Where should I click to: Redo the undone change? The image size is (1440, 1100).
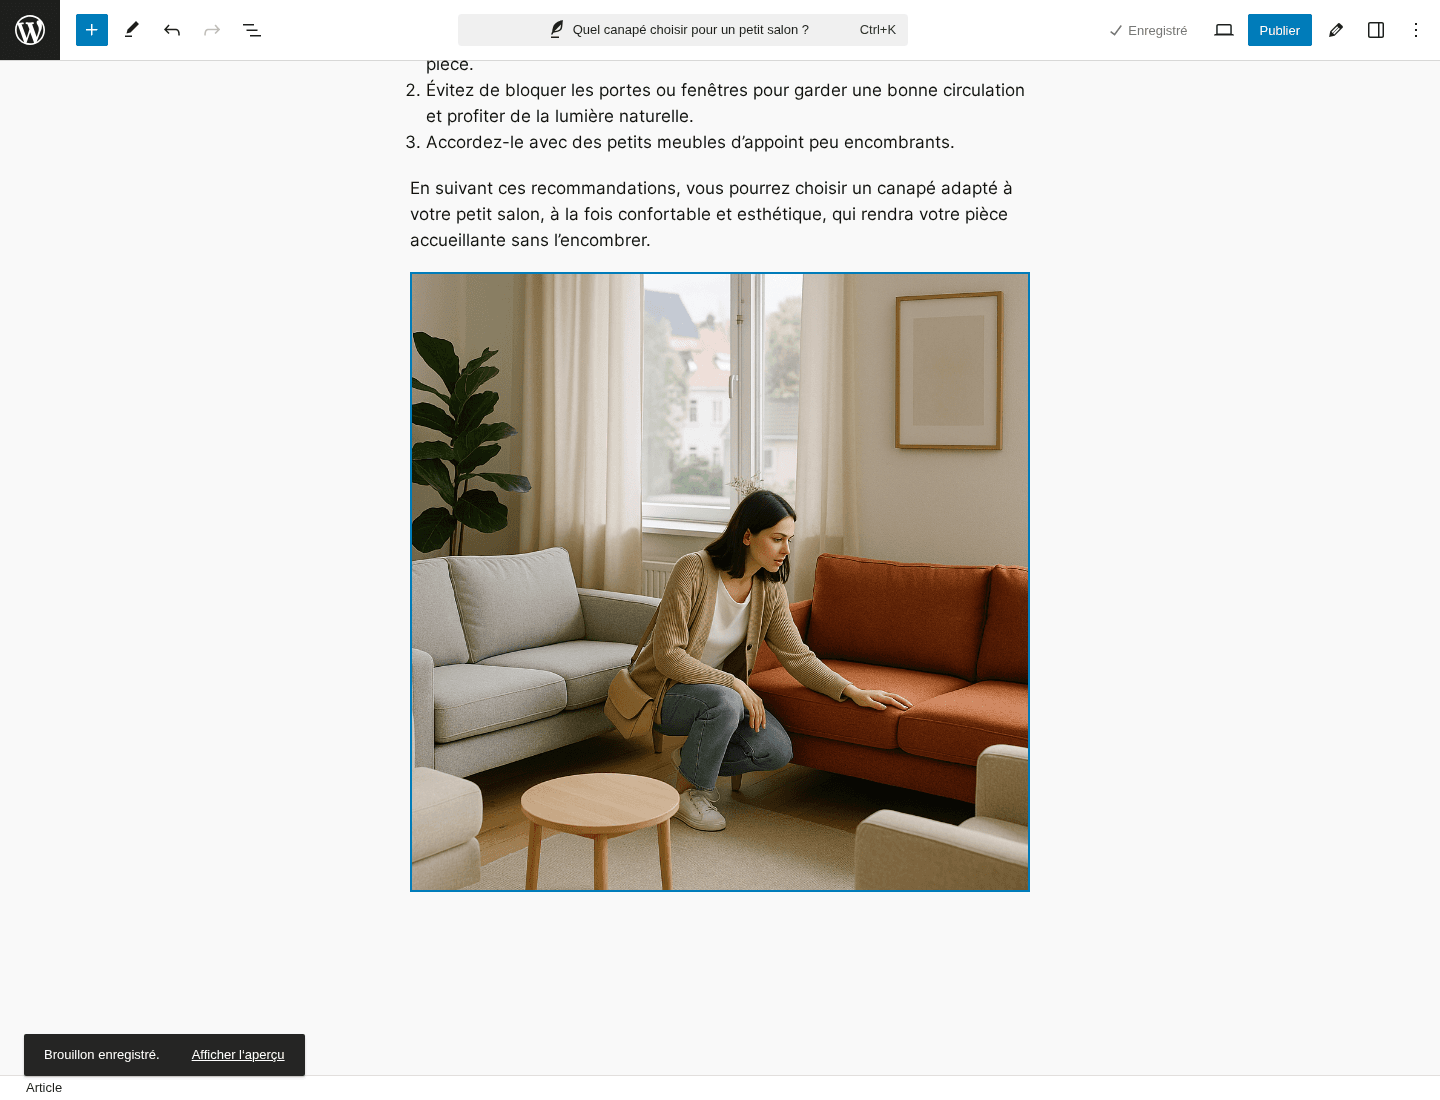click(212, 30)
